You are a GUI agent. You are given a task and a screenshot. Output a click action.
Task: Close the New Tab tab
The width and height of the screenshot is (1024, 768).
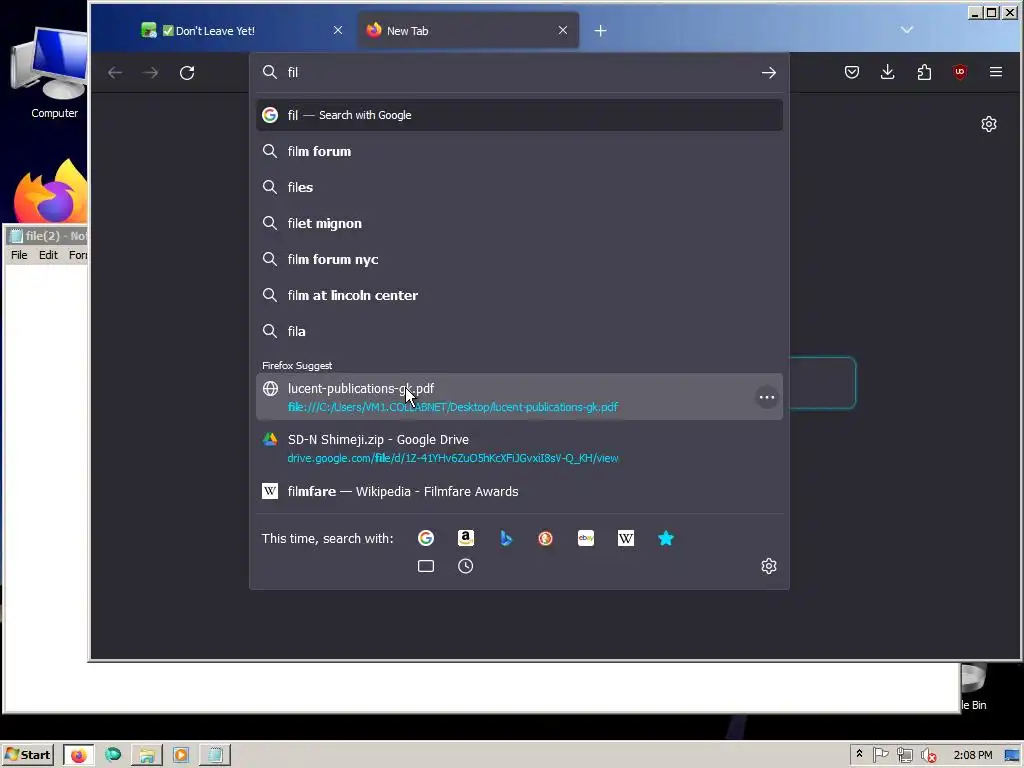[x=563, y=30]
